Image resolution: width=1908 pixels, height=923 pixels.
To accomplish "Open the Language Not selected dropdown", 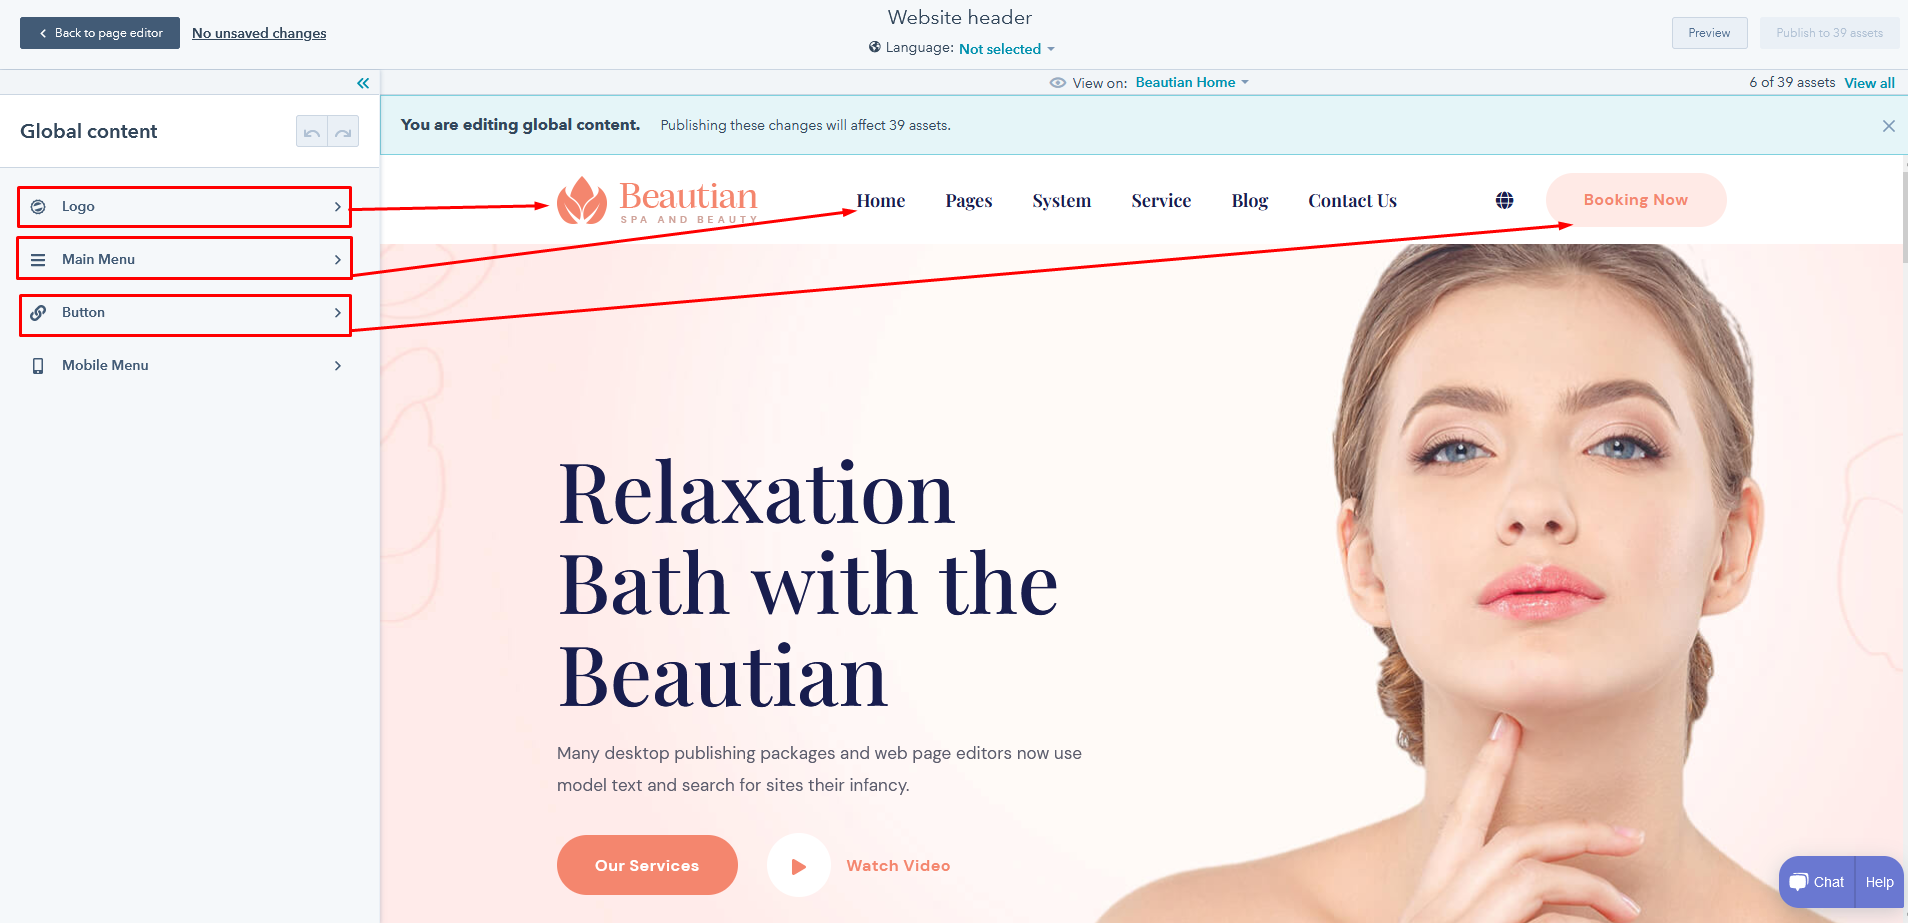I will point(1006,49).
